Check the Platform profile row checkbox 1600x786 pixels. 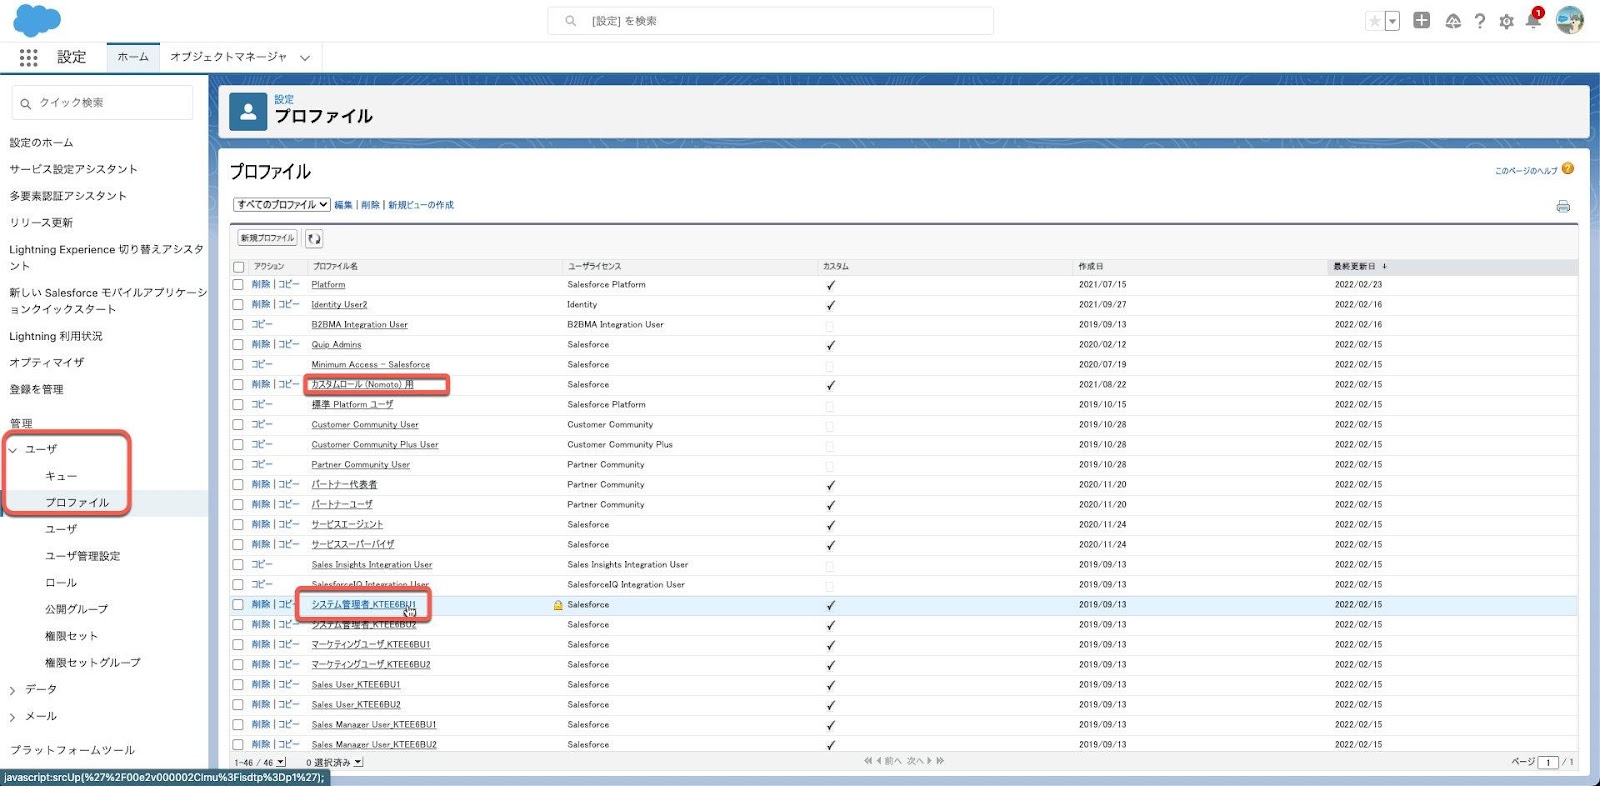coord(238,285)
